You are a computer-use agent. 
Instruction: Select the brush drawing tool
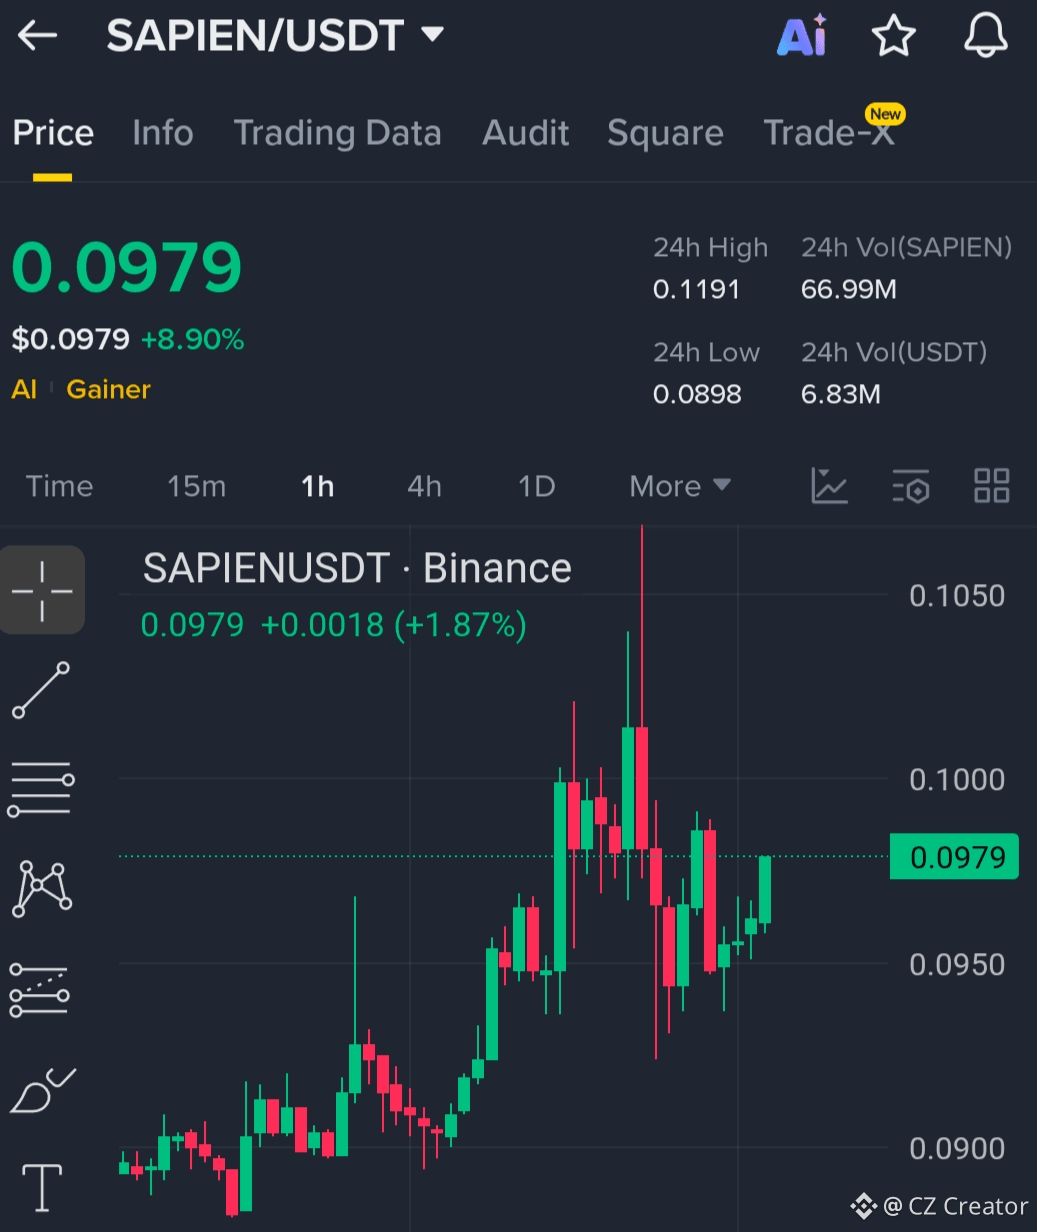click(42, 1091)
